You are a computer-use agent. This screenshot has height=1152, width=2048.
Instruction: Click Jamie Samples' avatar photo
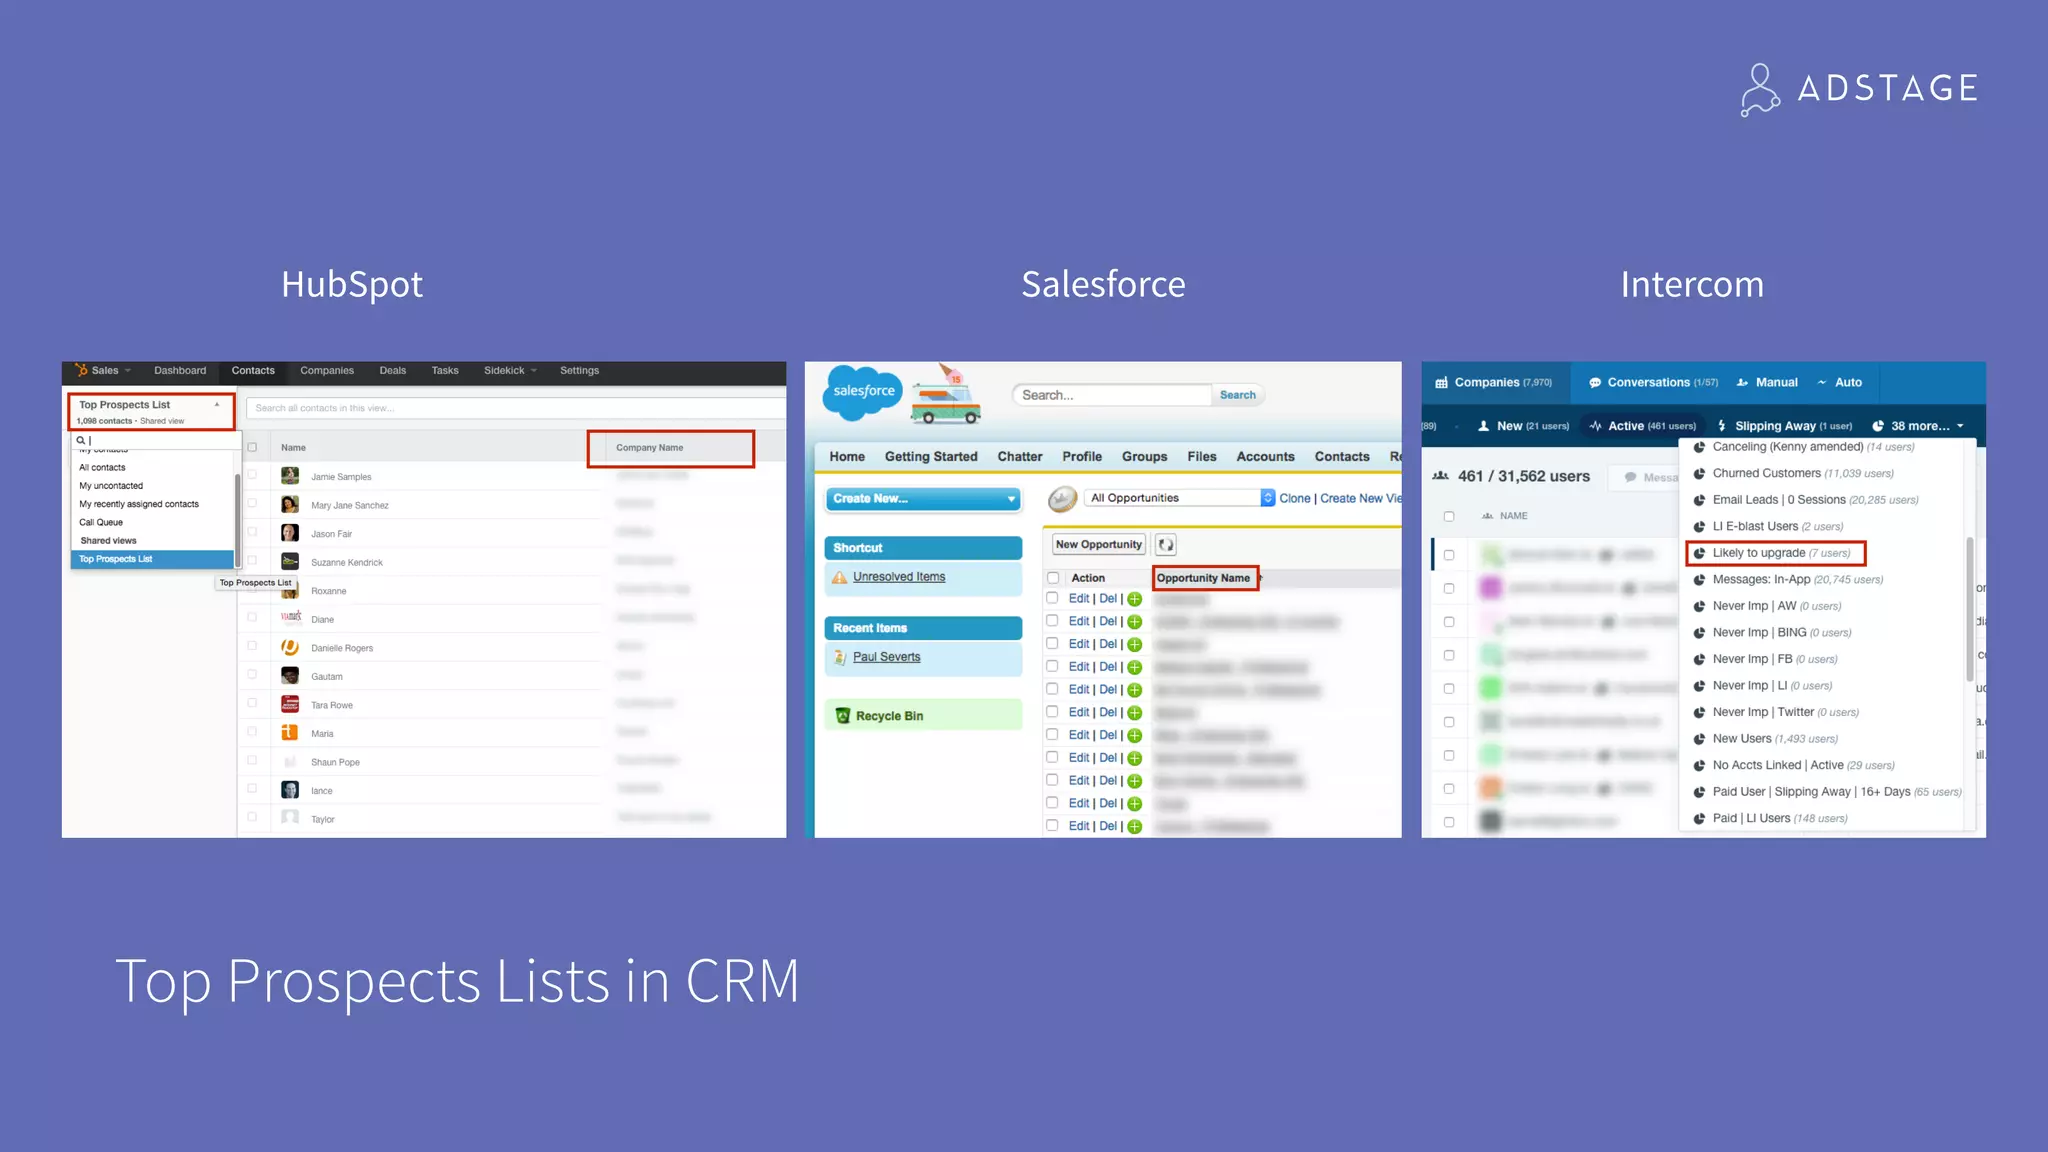coord(290,476)
